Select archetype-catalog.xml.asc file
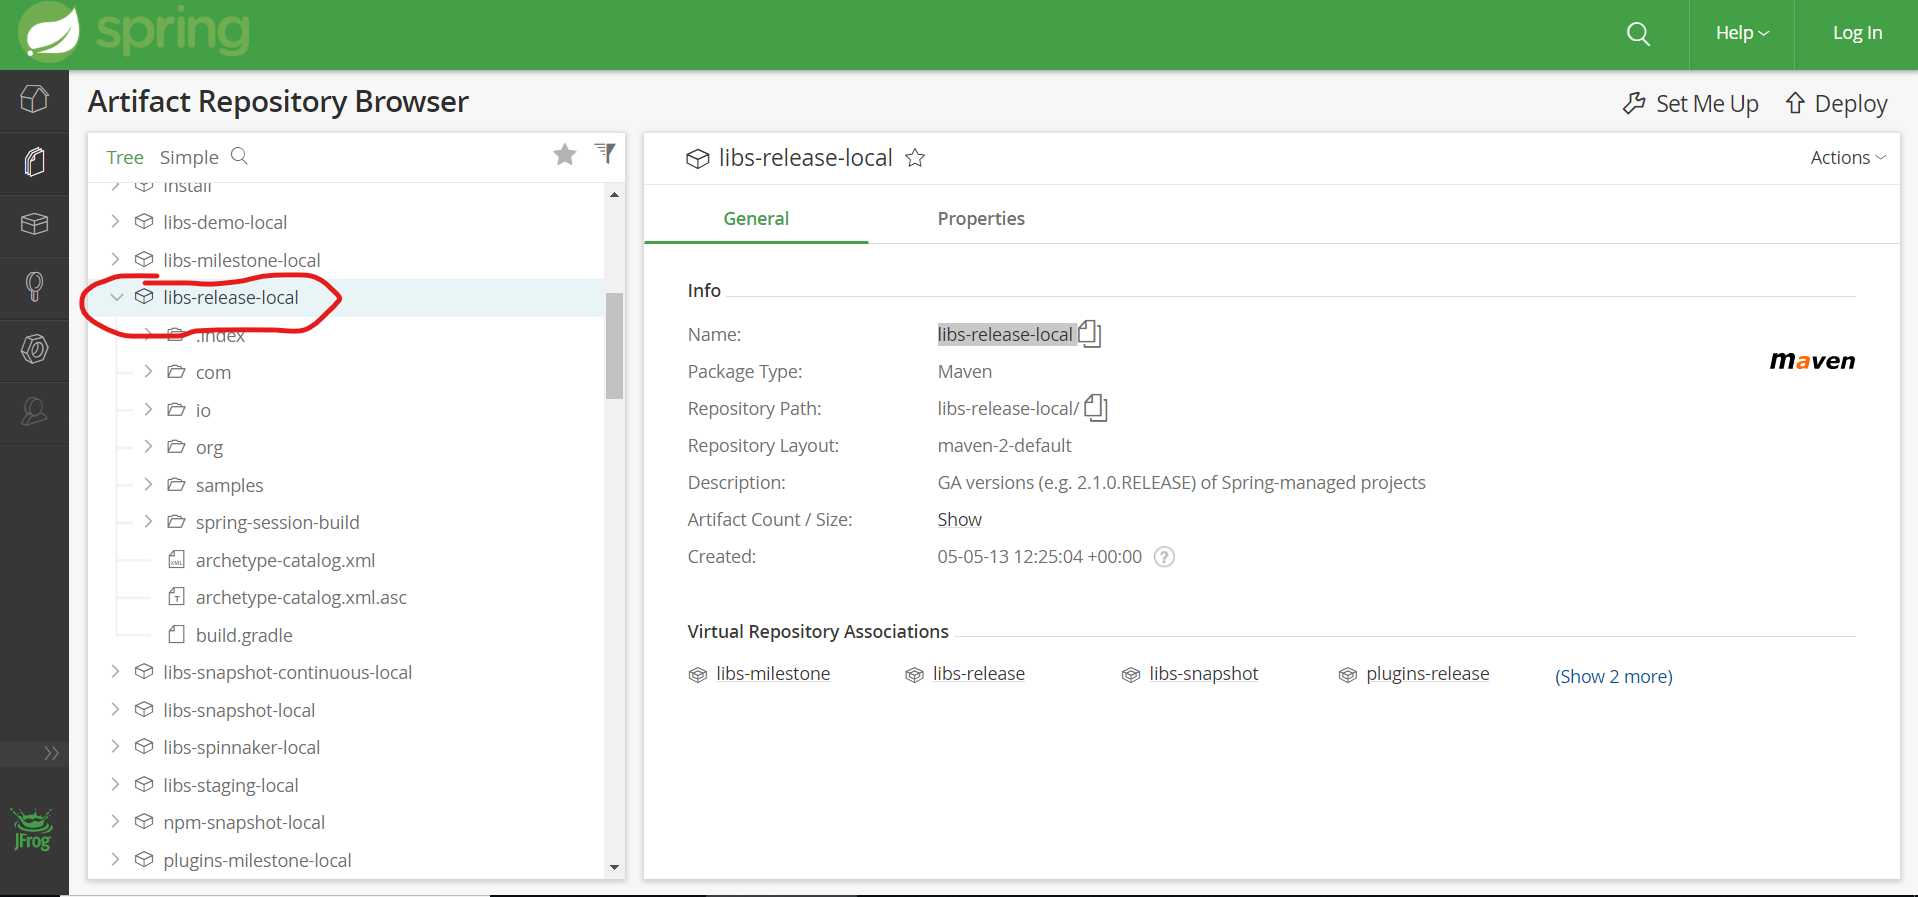 click(301, 597)
